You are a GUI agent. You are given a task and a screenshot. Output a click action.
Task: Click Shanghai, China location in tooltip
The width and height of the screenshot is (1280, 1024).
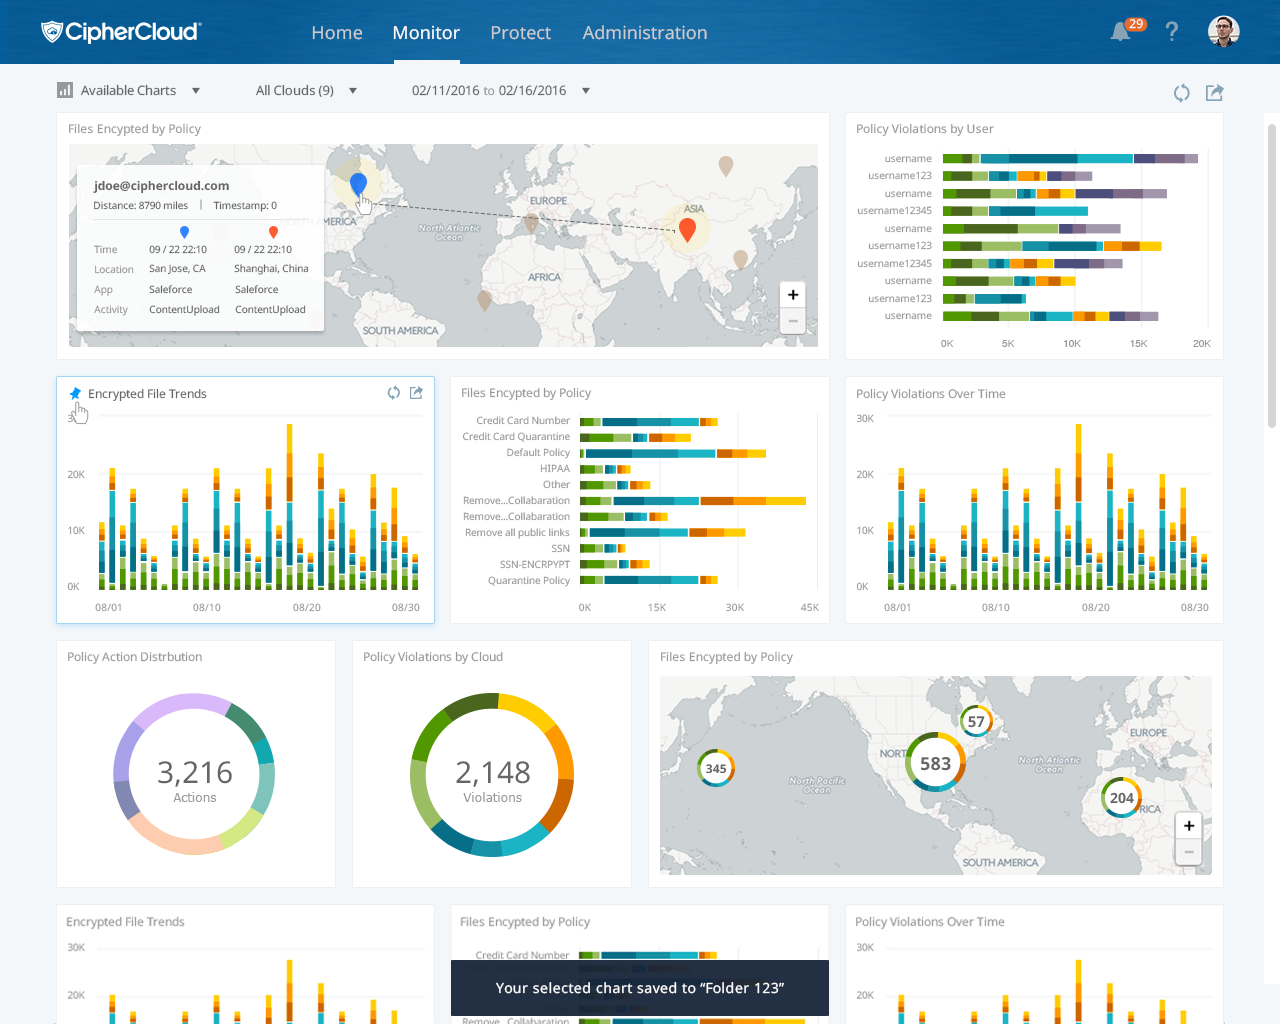[271, 269]
